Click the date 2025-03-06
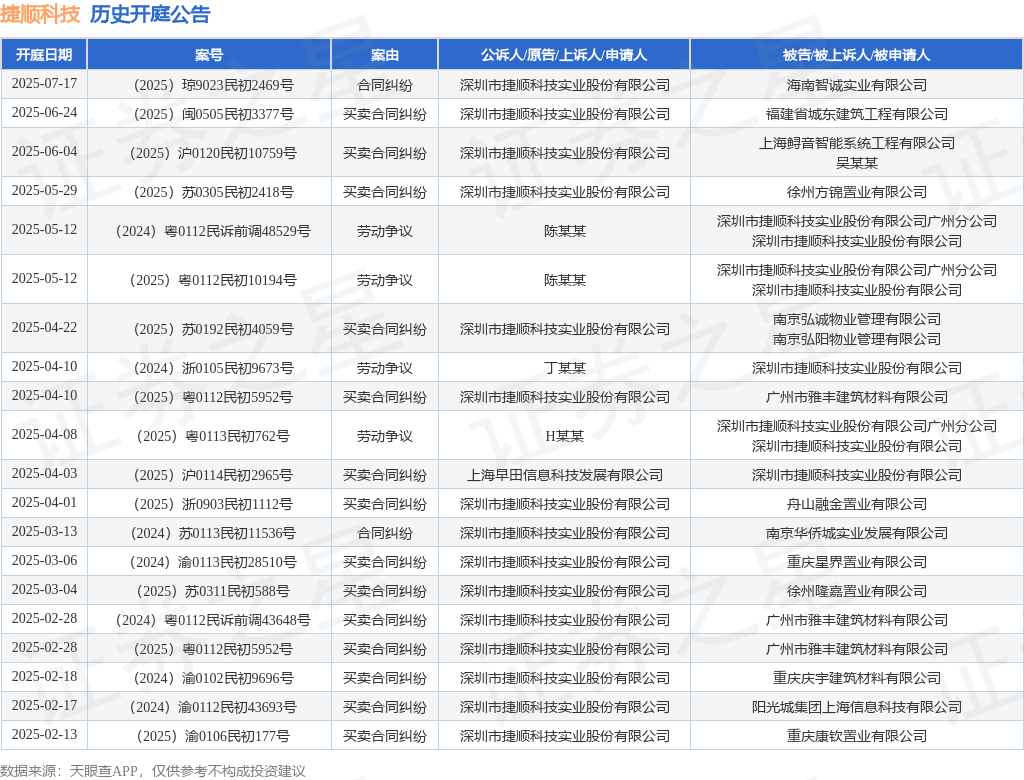 click(44, 561)
